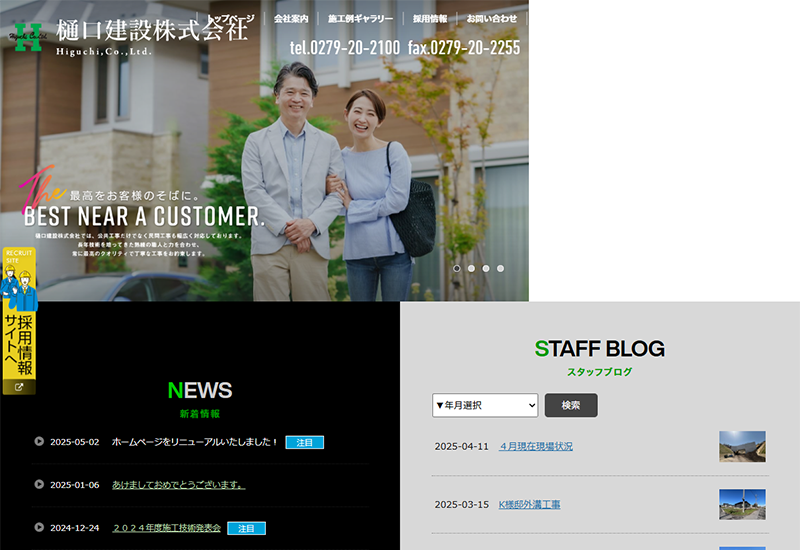Image resolution: width=800 pixels, height=550 pixels.
Task: Open the お問い合わせ menu item
Action: pyautogui.click(x=491, y=19)
